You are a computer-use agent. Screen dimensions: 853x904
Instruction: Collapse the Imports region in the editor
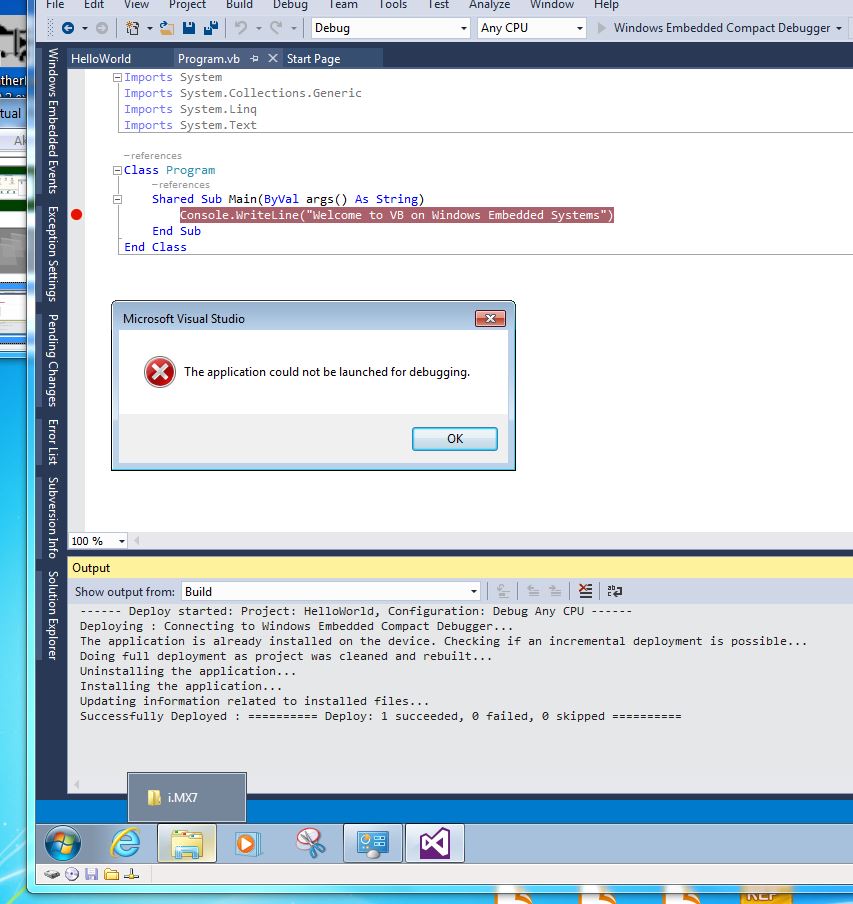(118, 77)
